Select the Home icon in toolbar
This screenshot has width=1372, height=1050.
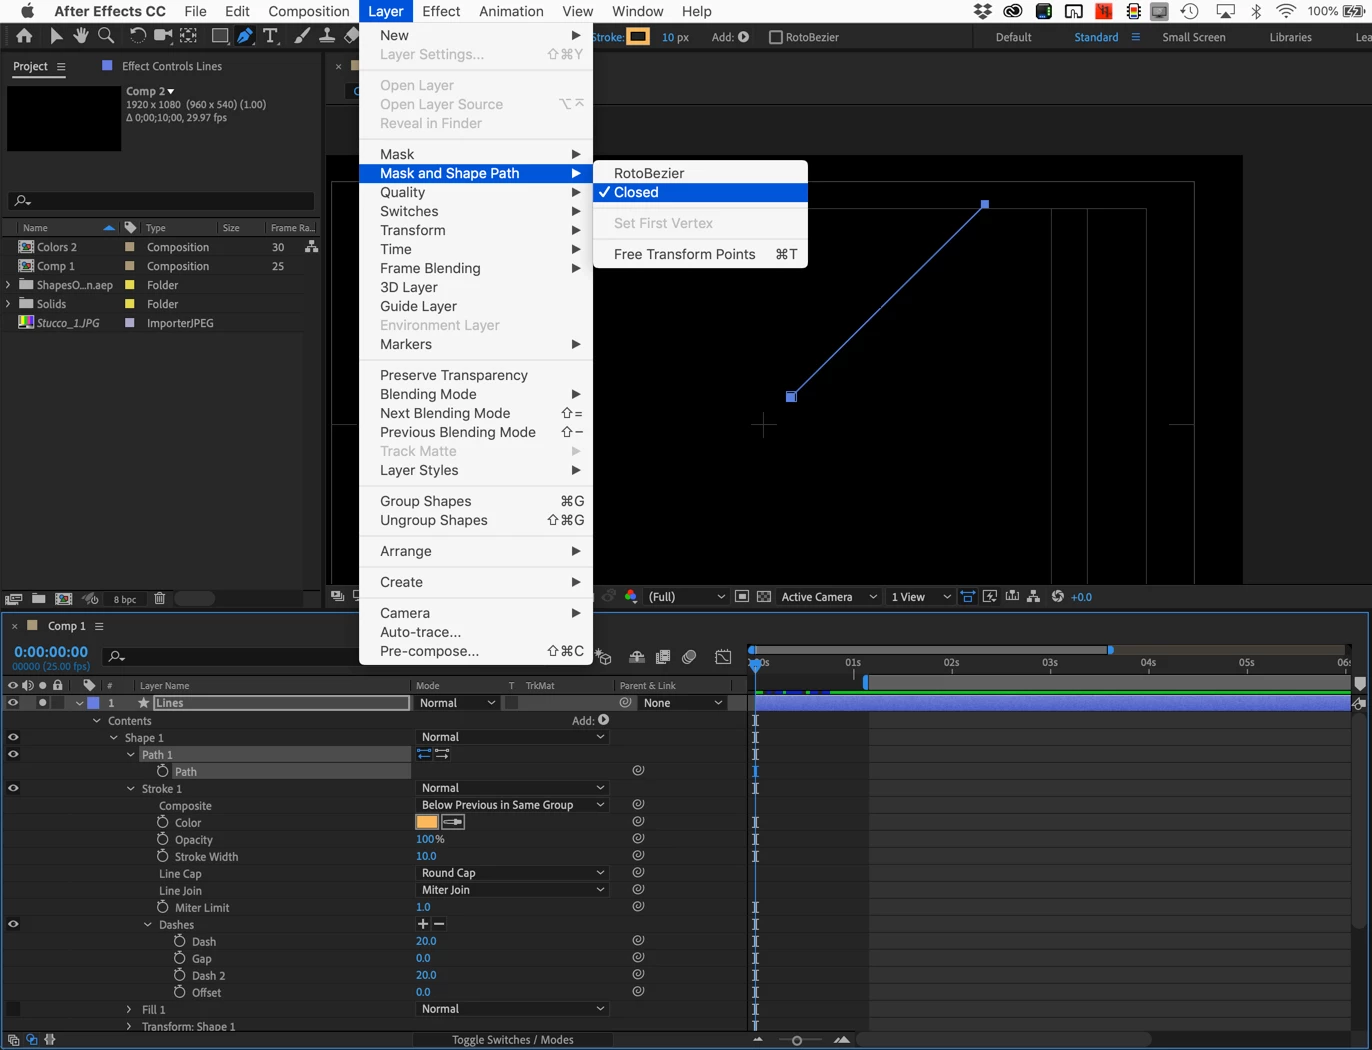pyautogui.click(x=24, y=36)
